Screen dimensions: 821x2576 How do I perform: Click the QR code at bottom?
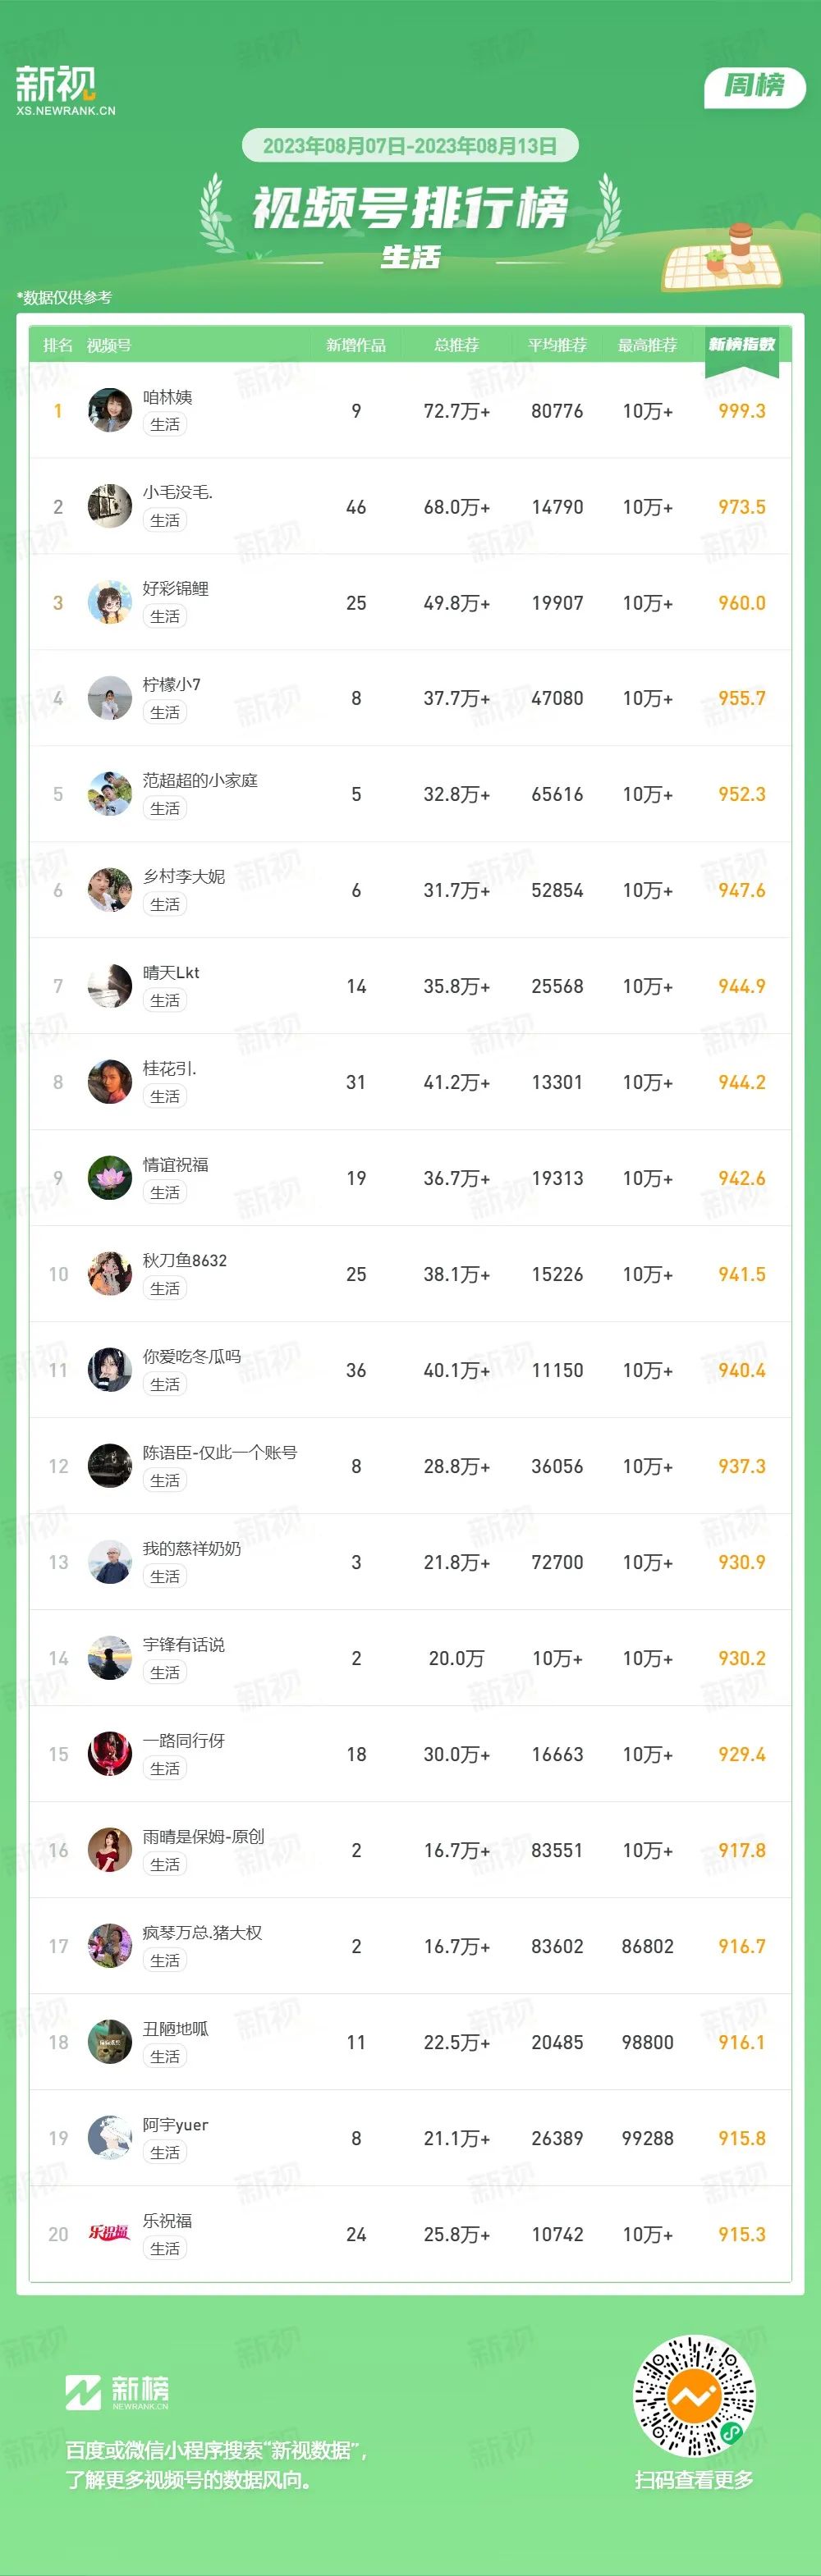694,2396
